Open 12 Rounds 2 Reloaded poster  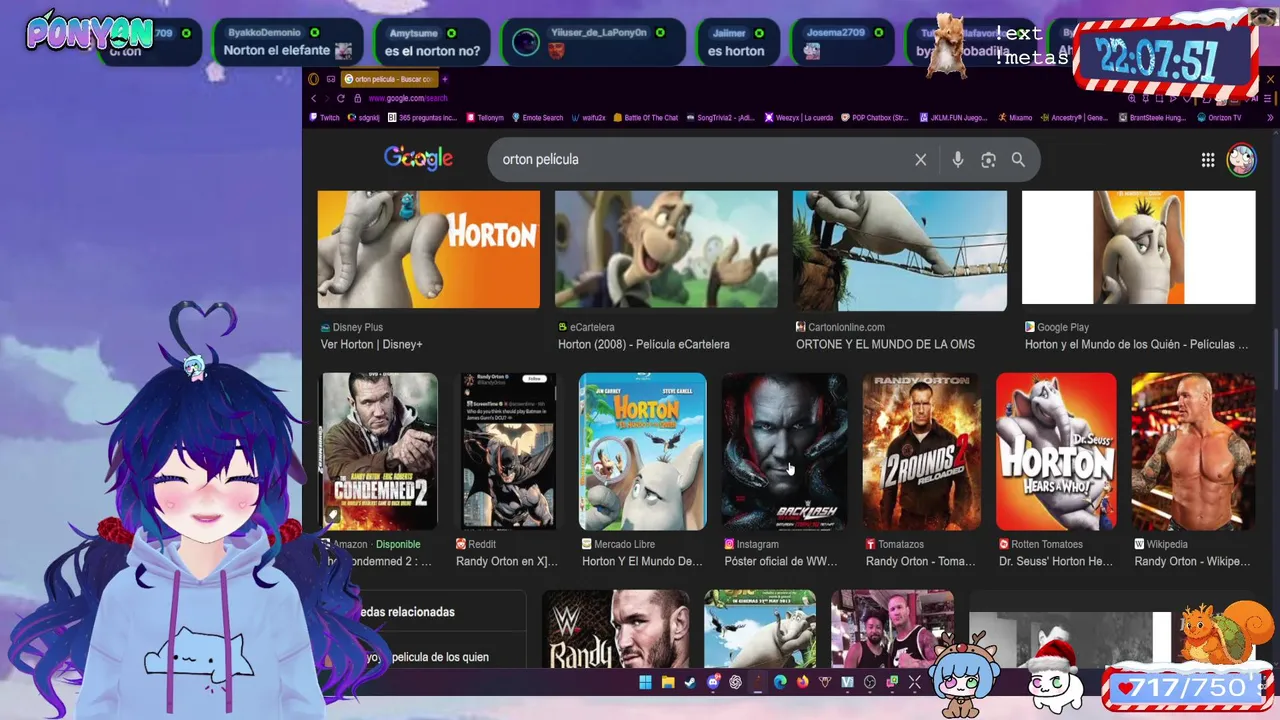pos(922,451)
